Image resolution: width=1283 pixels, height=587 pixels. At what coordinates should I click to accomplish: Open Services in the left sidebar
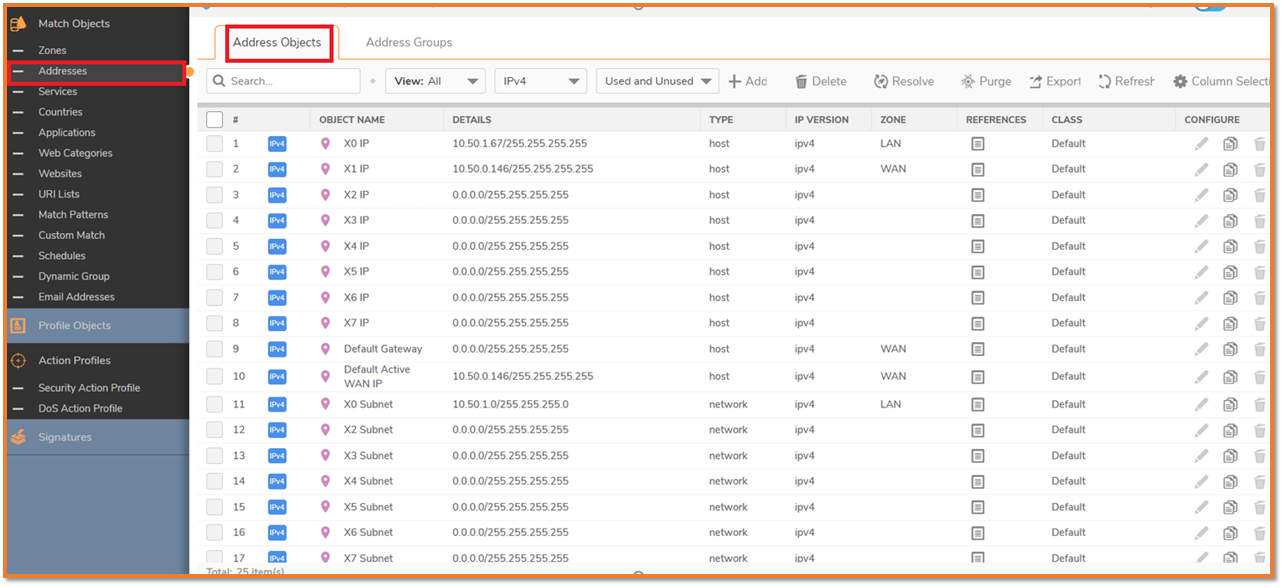(57, 92)
